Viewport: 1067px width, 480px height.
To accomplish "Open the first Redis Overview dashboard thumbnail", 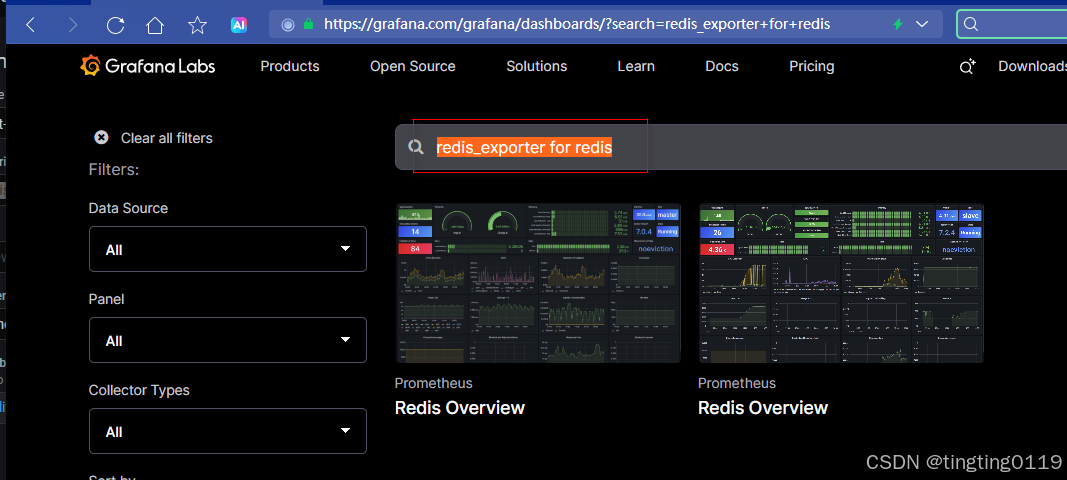I will (538, 283).
